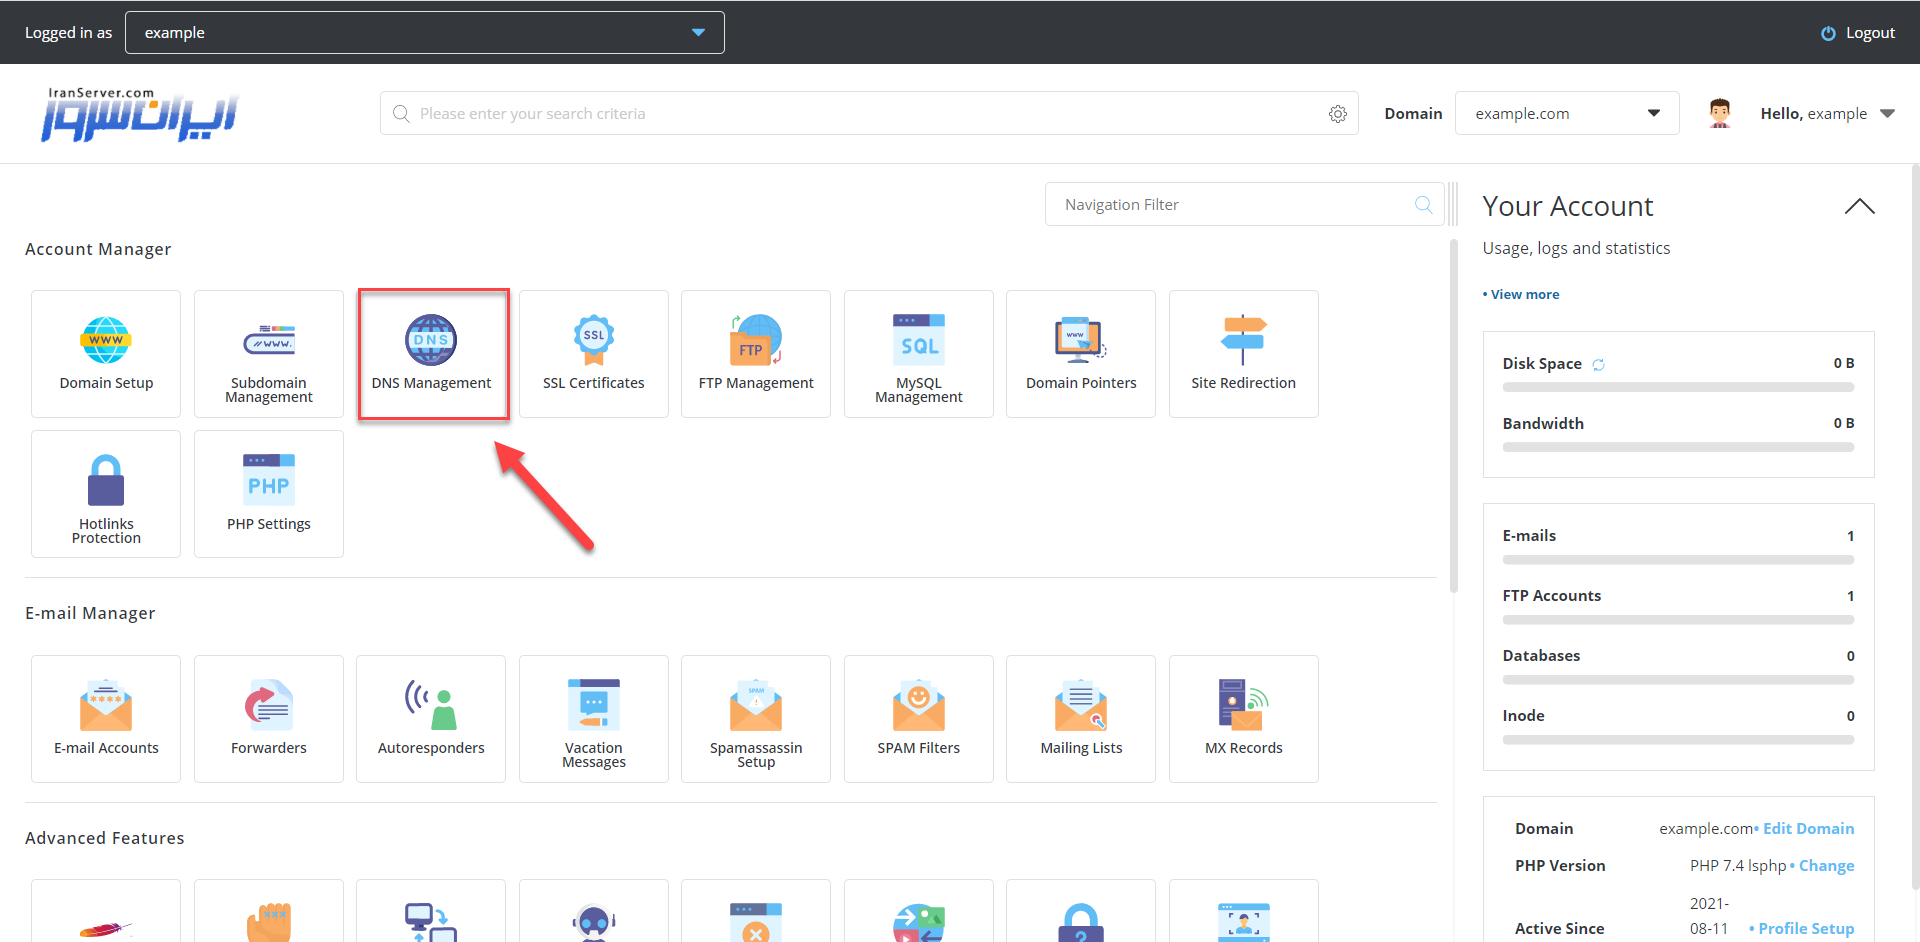Collapse the Your Account panel

(x=1859, y=207)
